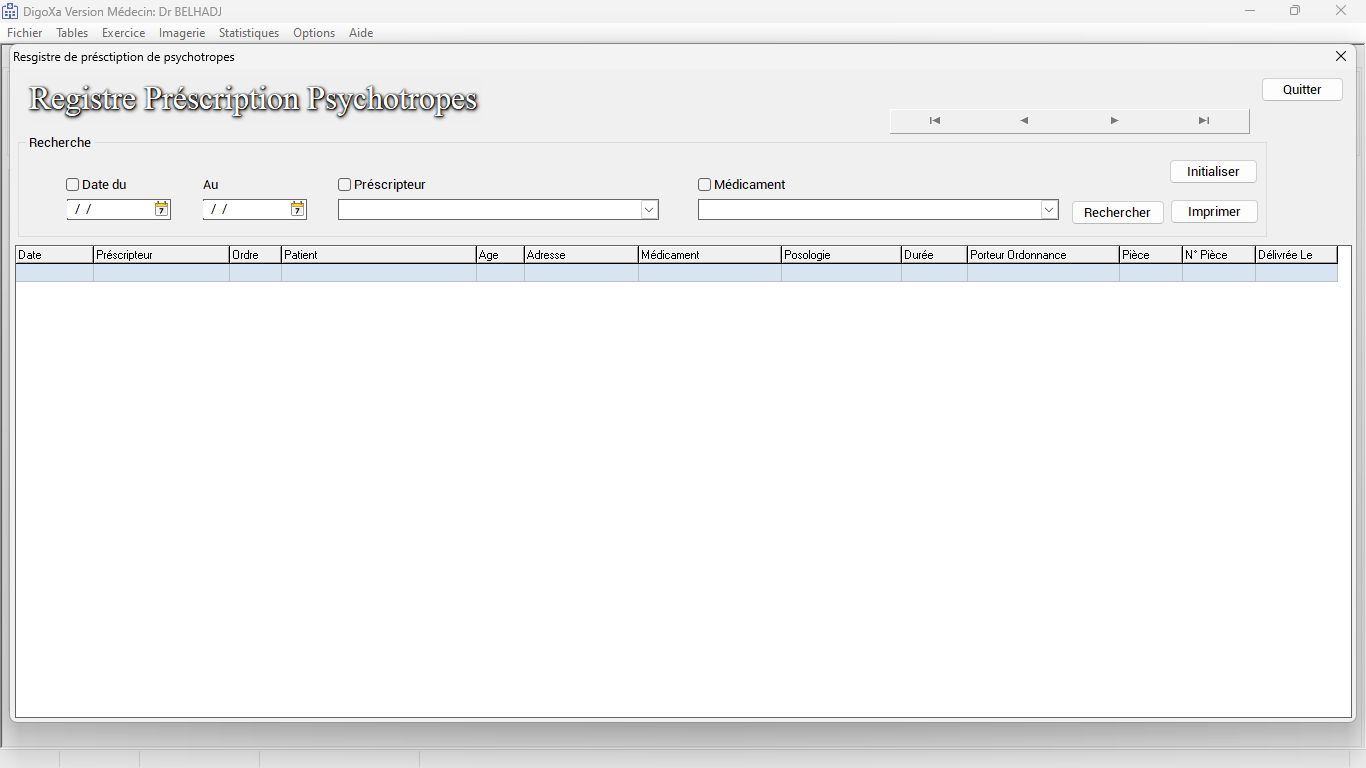Click the DigoXa application icon in title bar
Image resolution: width=1366 pixels, height=768 pixels.
(10, 11)
